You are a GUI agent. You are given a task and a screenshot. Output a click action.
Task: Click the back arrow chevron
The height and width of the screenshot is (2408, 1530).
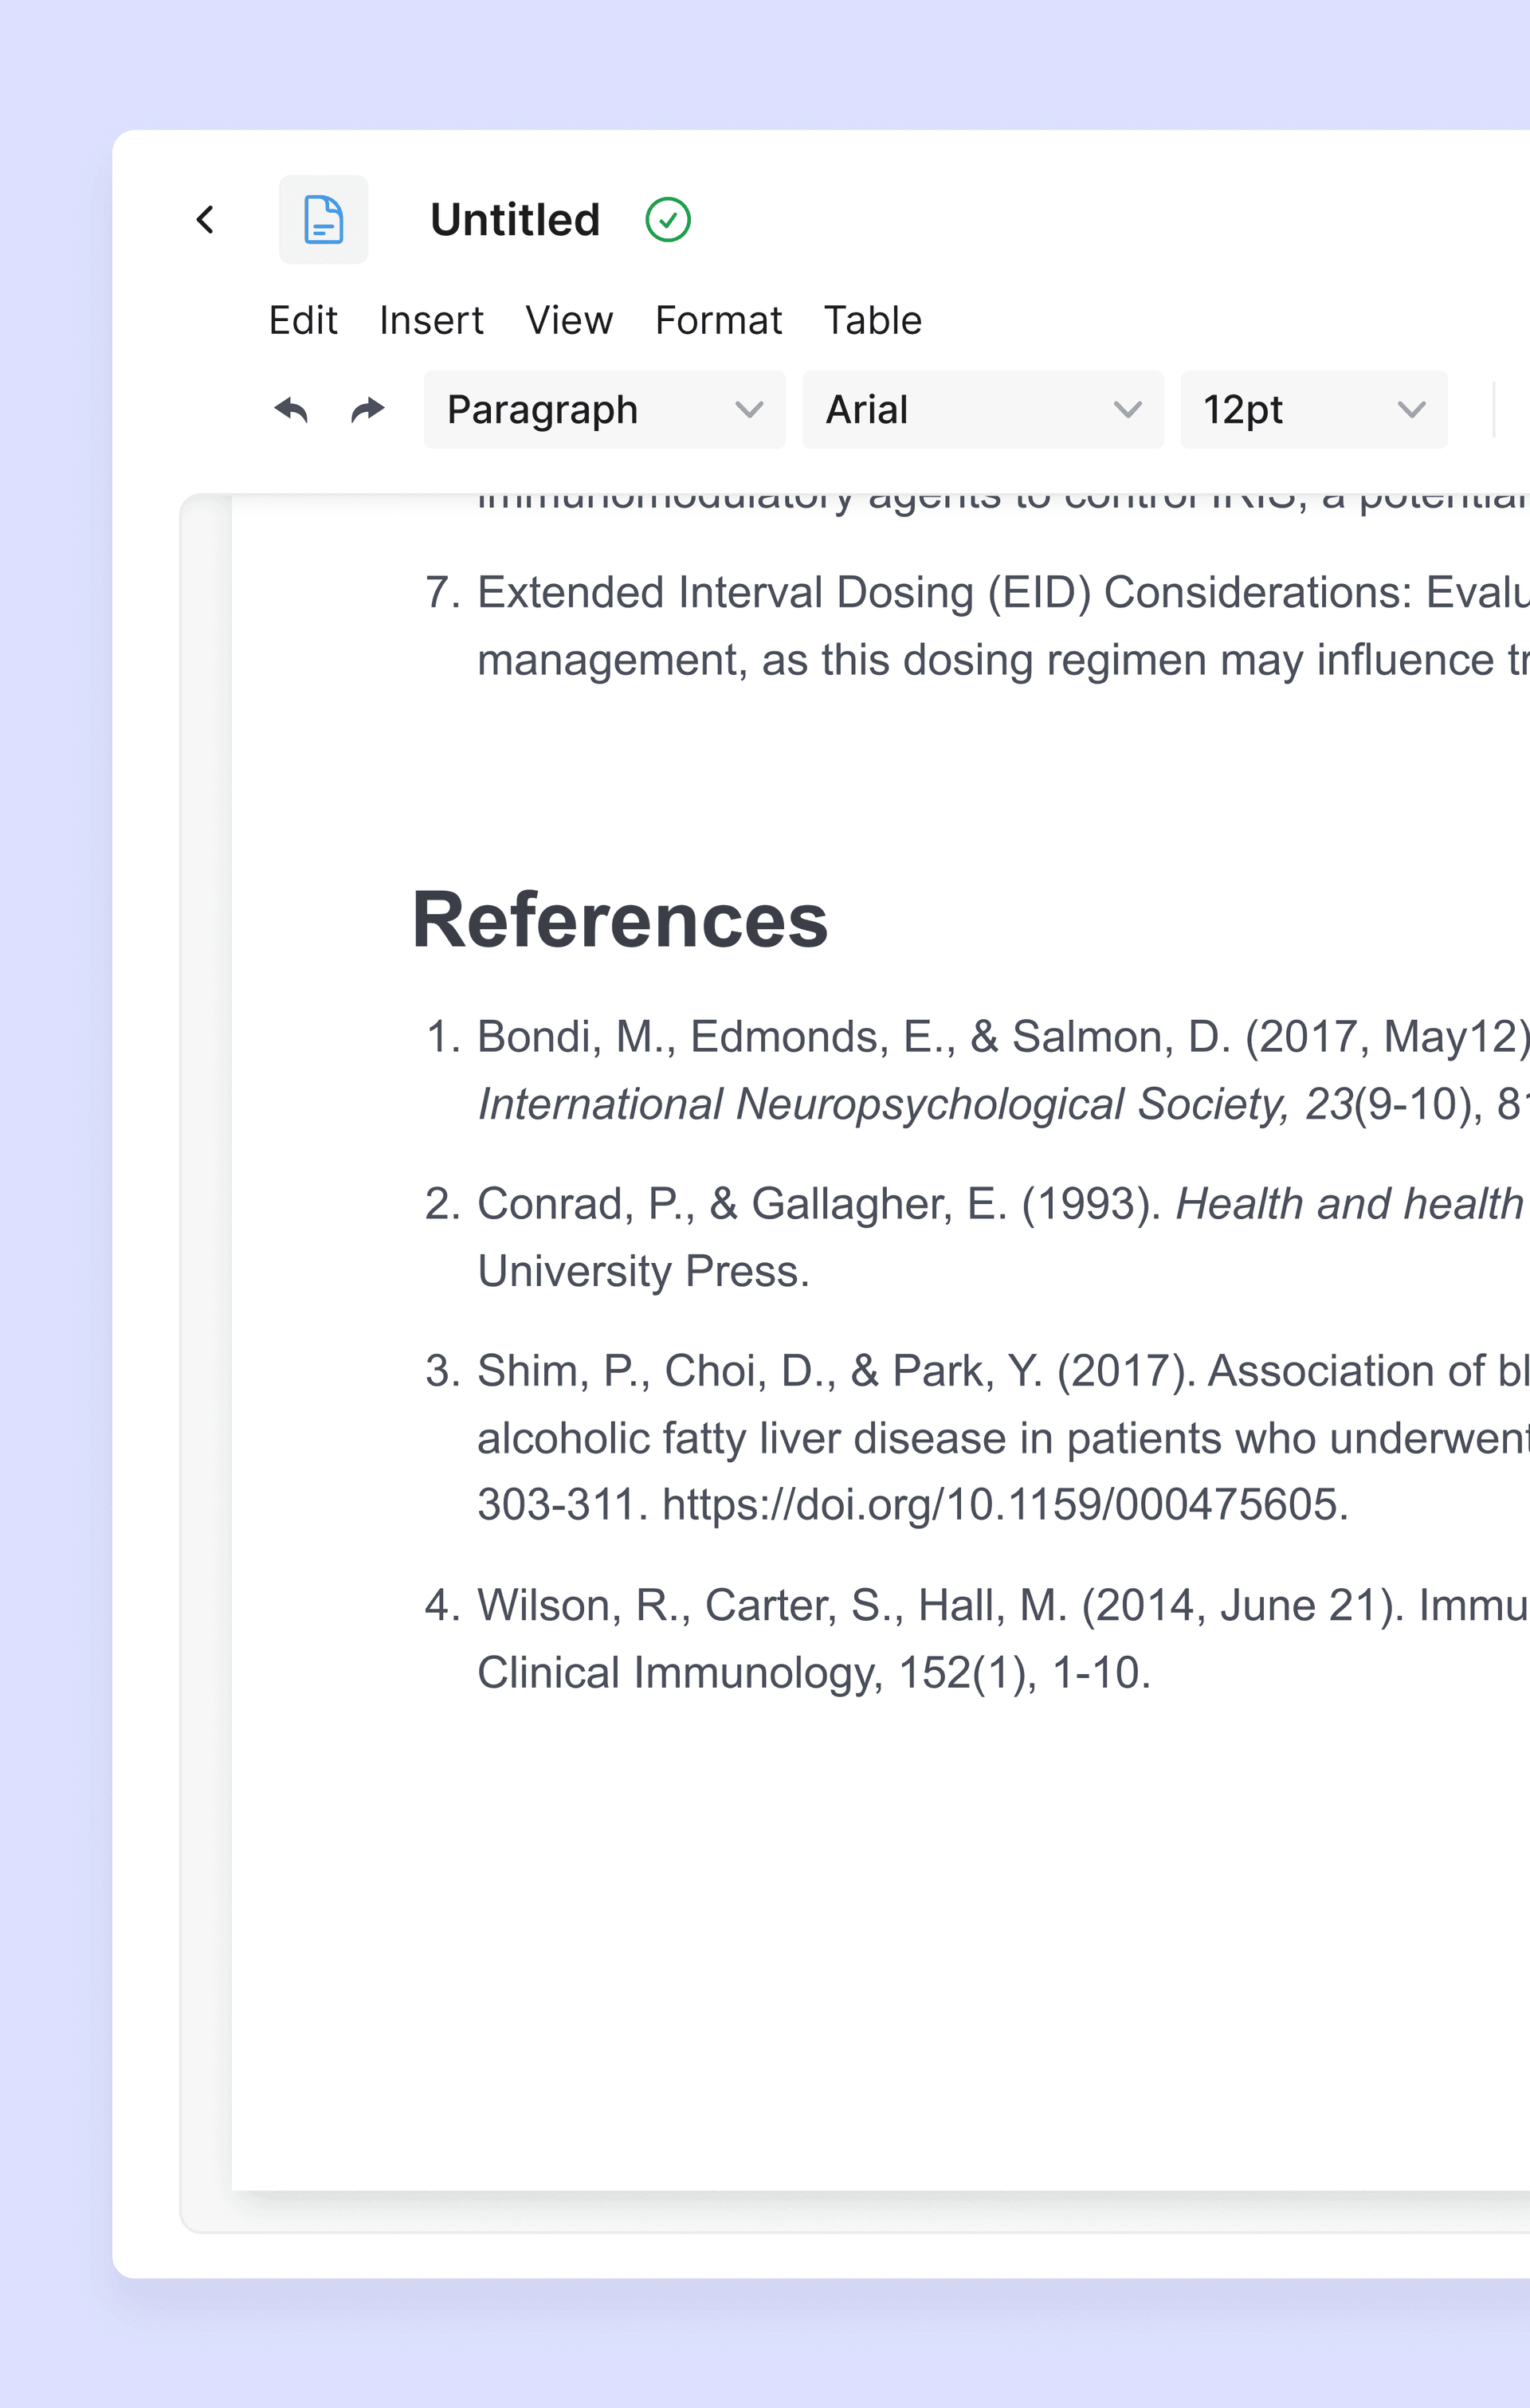tap(206, 220)
